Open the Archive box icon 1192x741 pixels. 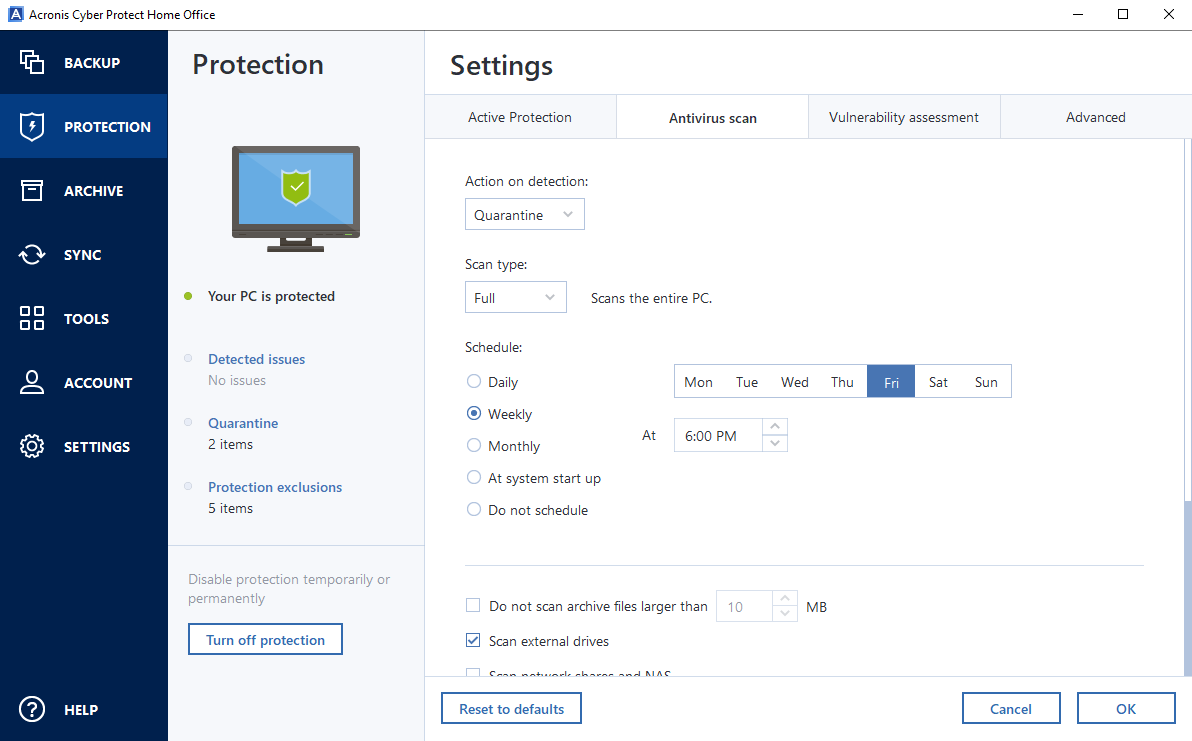[31, 190]
